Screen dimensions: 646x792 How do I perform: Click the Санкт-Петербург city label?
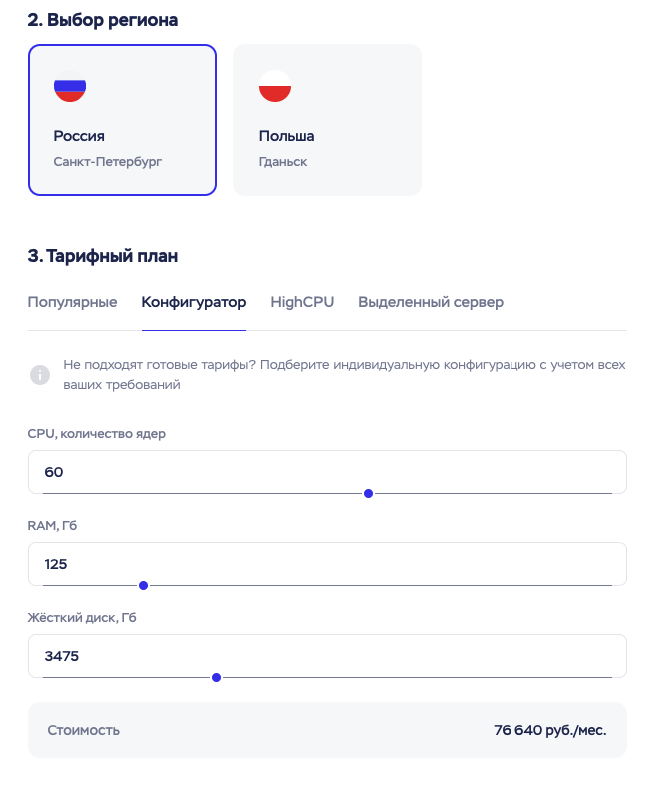coord(108,162)
